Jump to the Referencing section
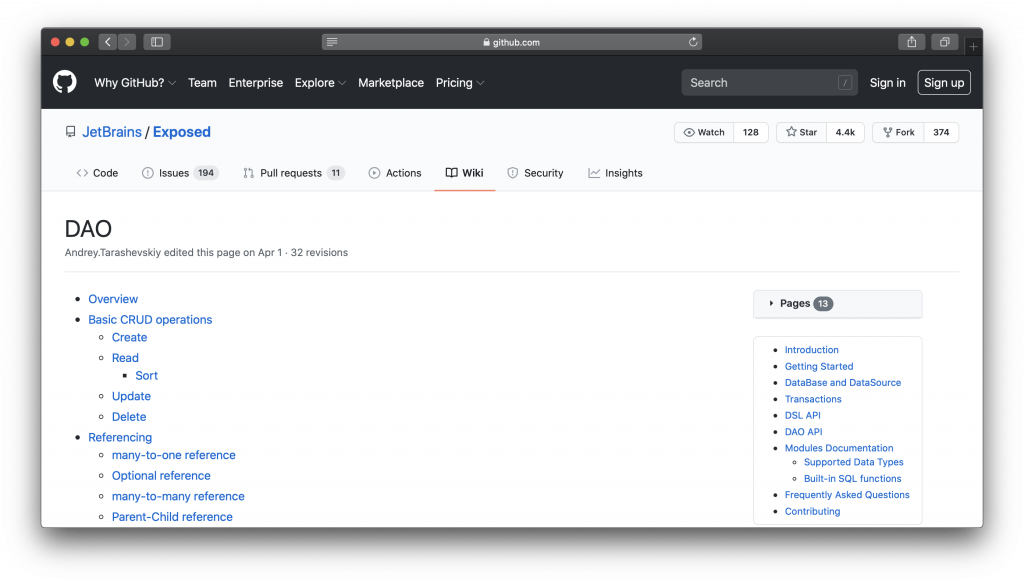The width and height of the screenshot is (1024, 582). coord(120,438)
